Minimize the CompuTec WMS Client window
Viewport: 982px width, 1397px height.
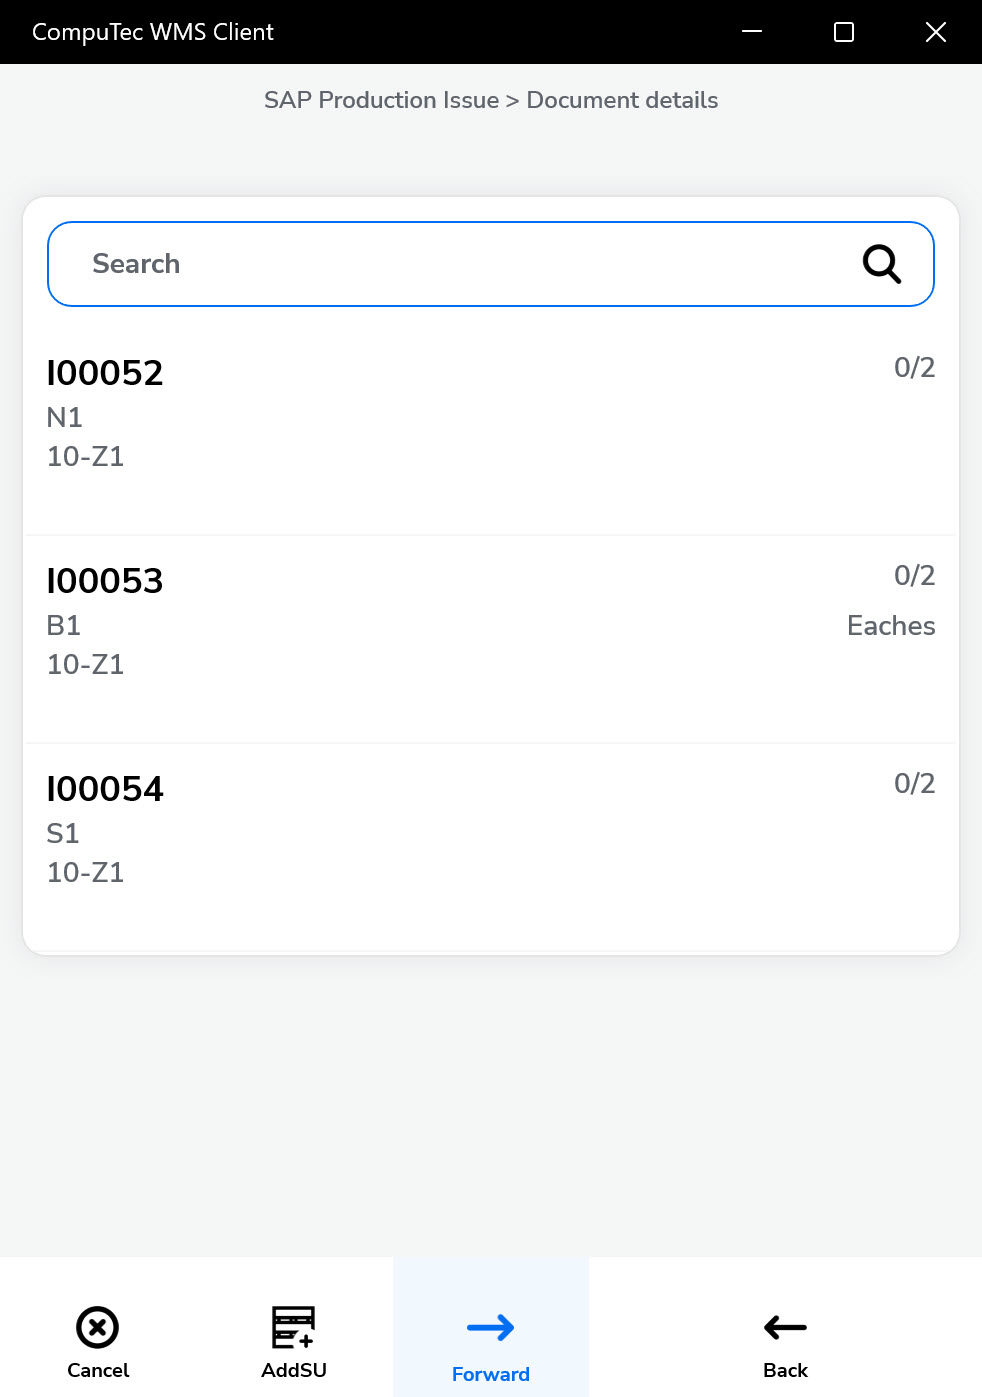[752, 32]
